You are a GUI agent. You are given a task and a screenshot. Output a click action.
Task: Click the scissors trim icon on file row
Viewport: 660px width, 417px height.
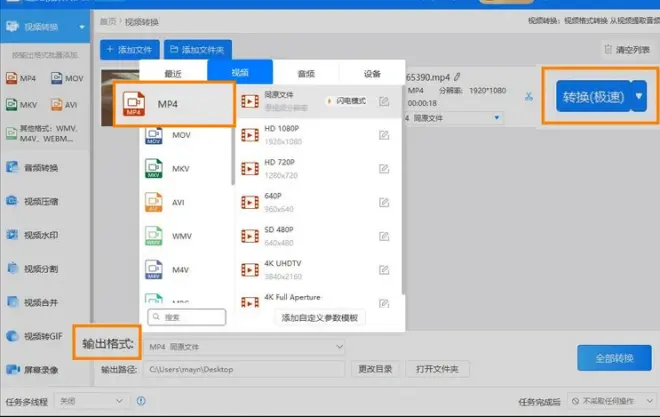(x=529, y=96)
